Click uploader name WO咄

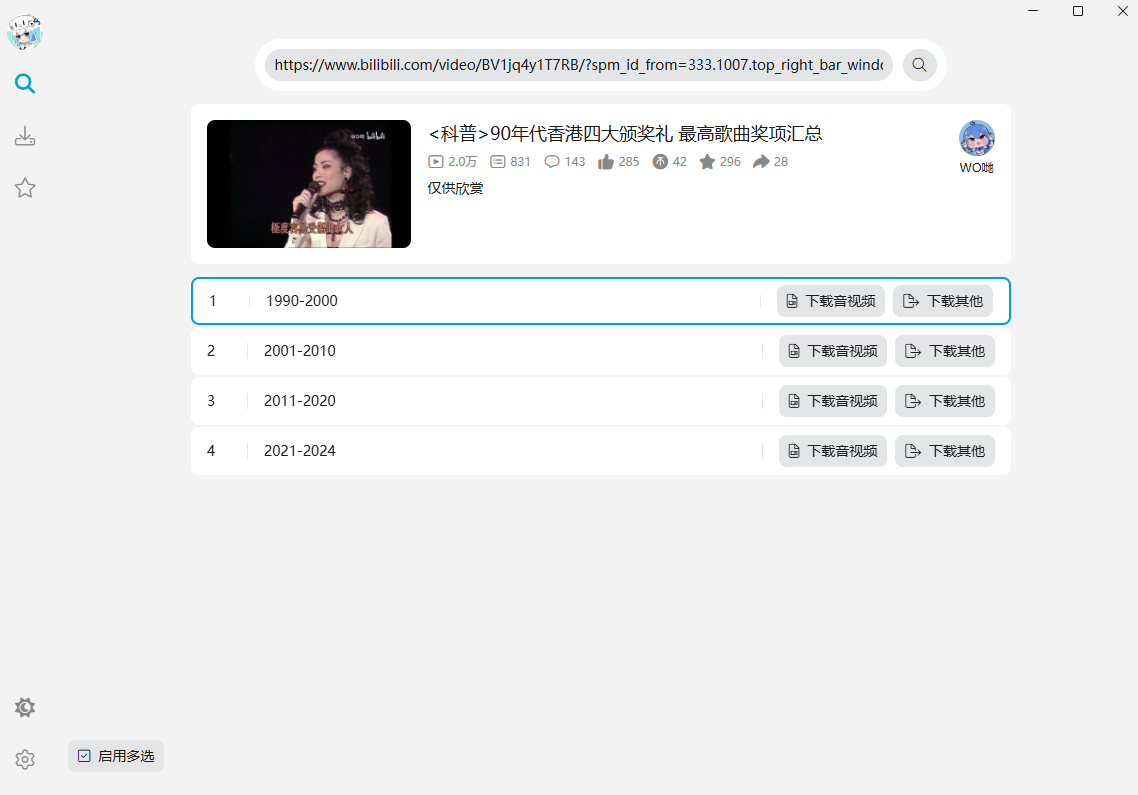tap(976, 168)
